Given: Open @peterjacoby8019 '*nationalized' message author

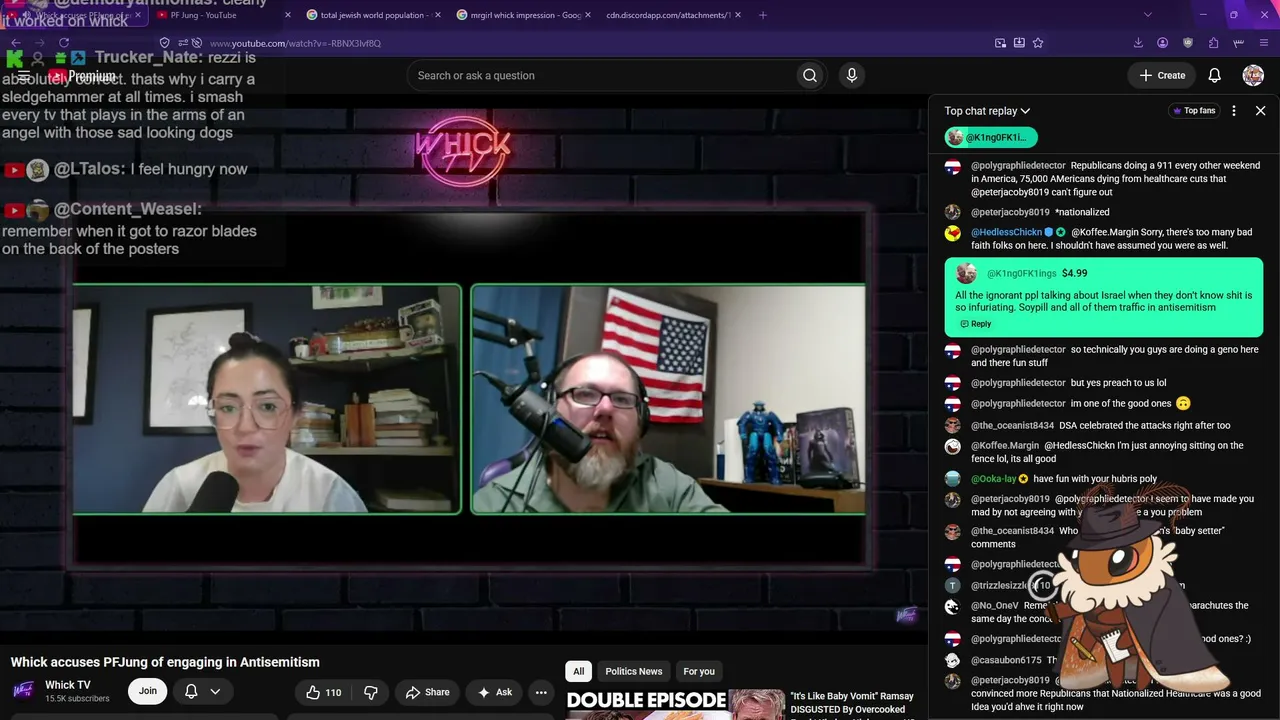Looking at the screenshot, I should 1010,212.
